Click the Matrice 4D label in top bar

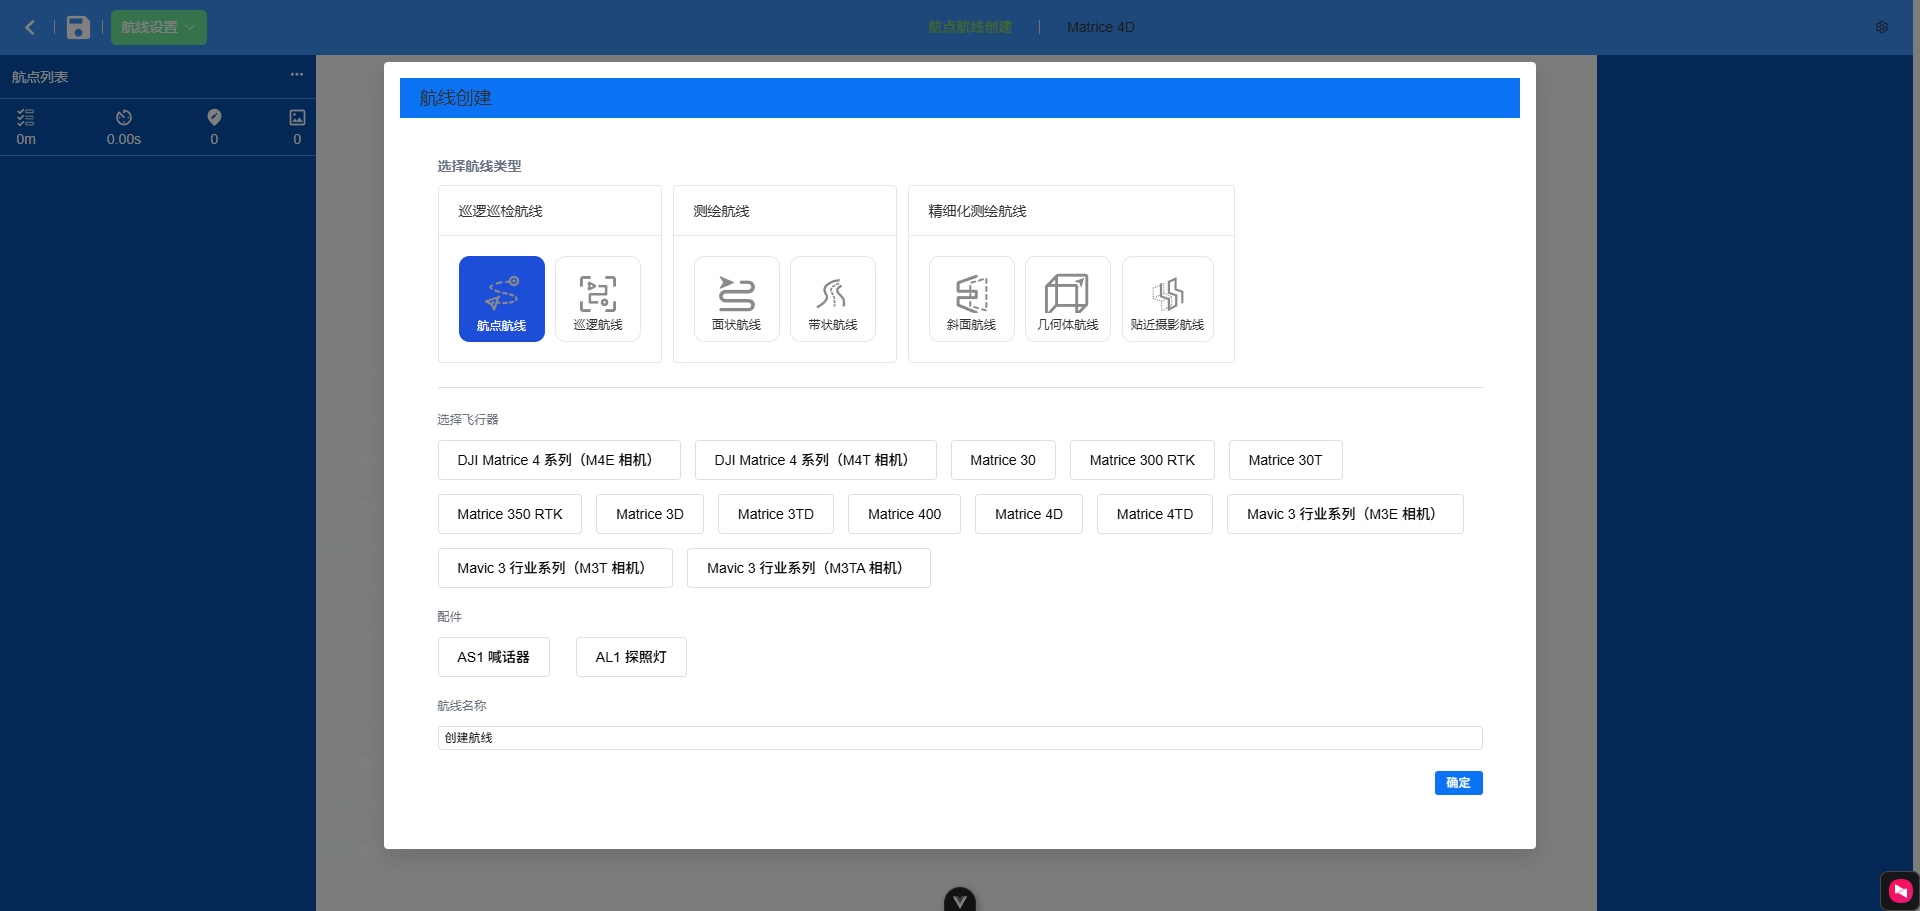click(x=1101, y=27)
